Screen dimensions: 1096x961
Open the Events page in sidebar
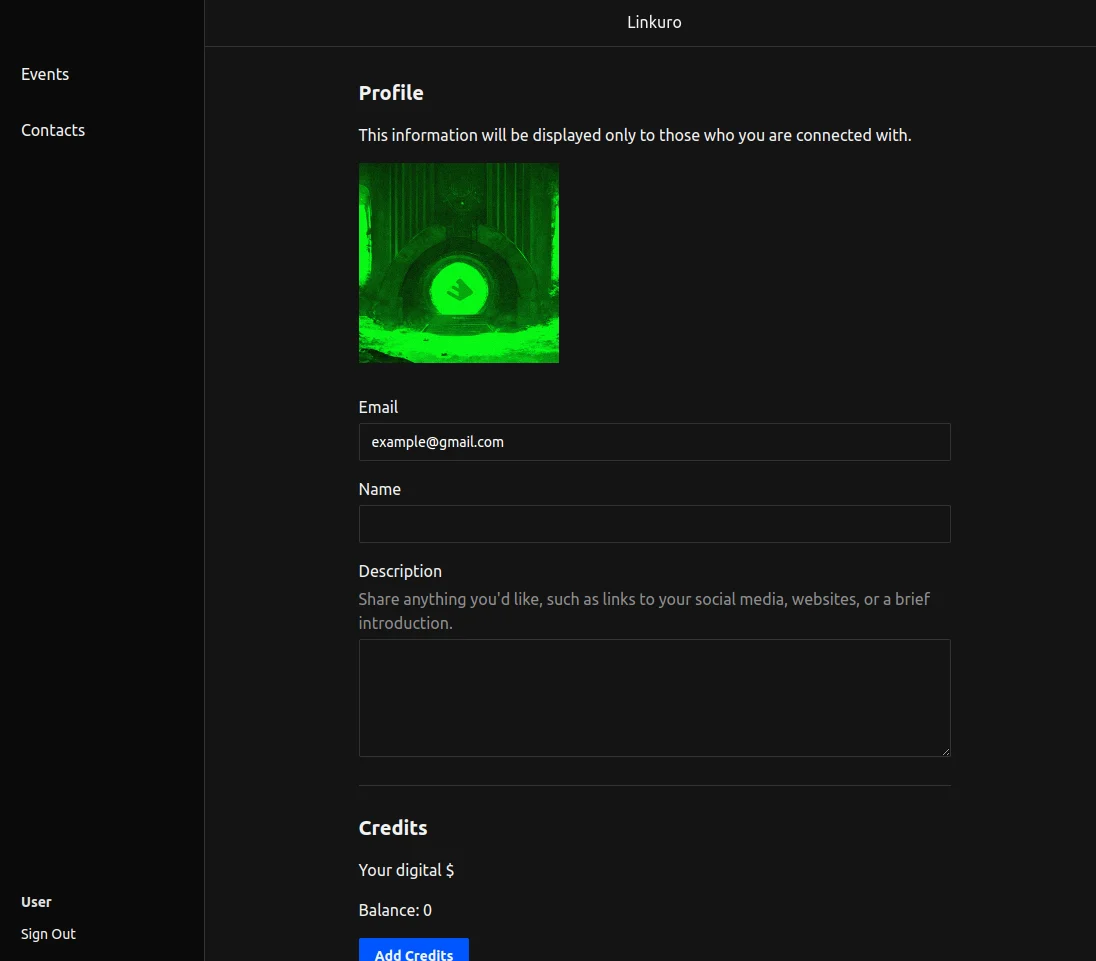[x=45, y=74]
